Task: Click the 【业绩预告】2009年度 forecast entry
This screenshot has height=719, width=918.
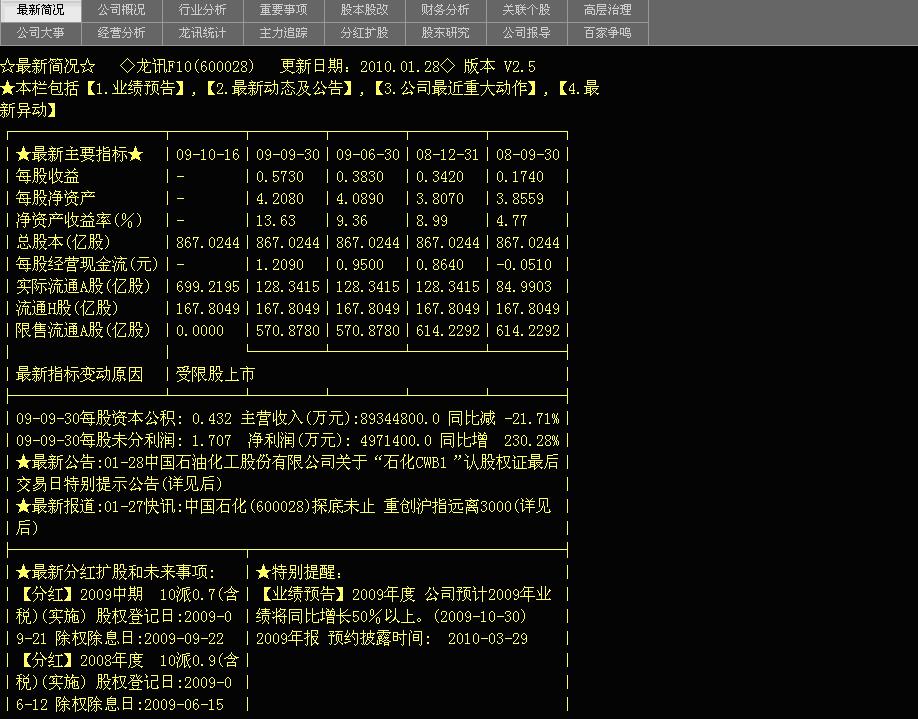Action: (x=403, y=605)
